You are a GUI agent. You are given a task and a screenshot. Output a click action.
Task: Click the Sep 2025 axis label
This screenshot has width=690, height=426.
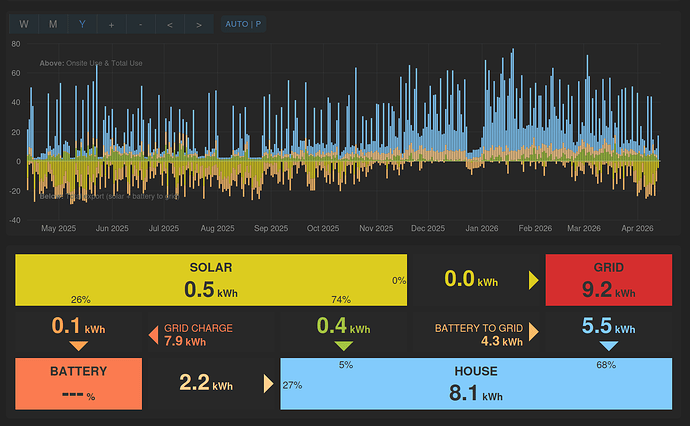tap(271, 228)
